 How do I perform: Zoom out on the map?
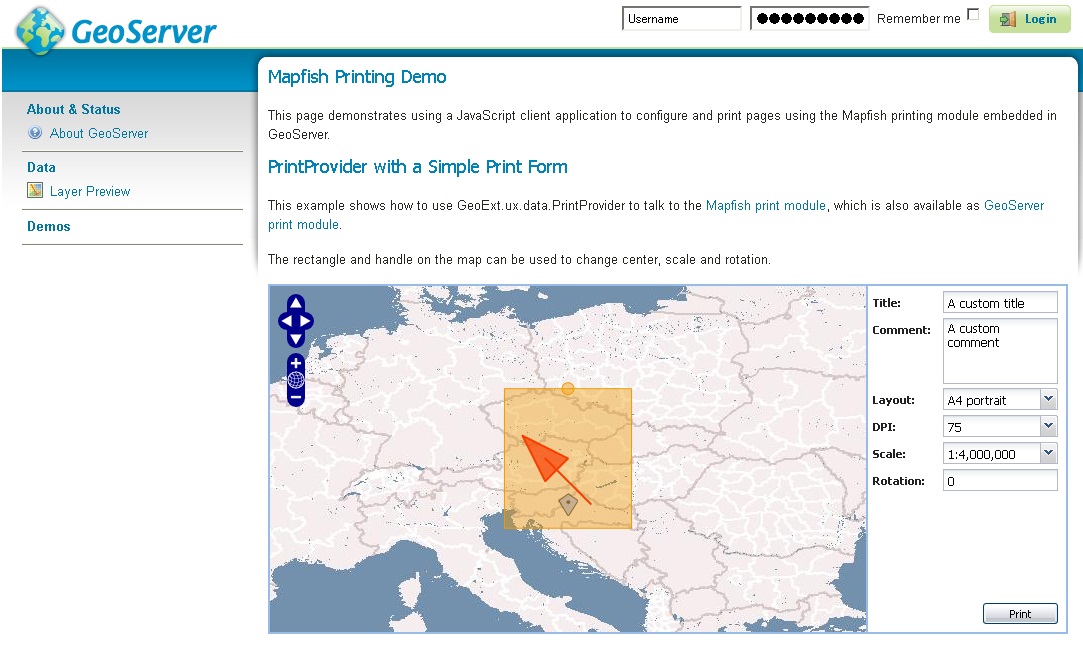(296, 397)
